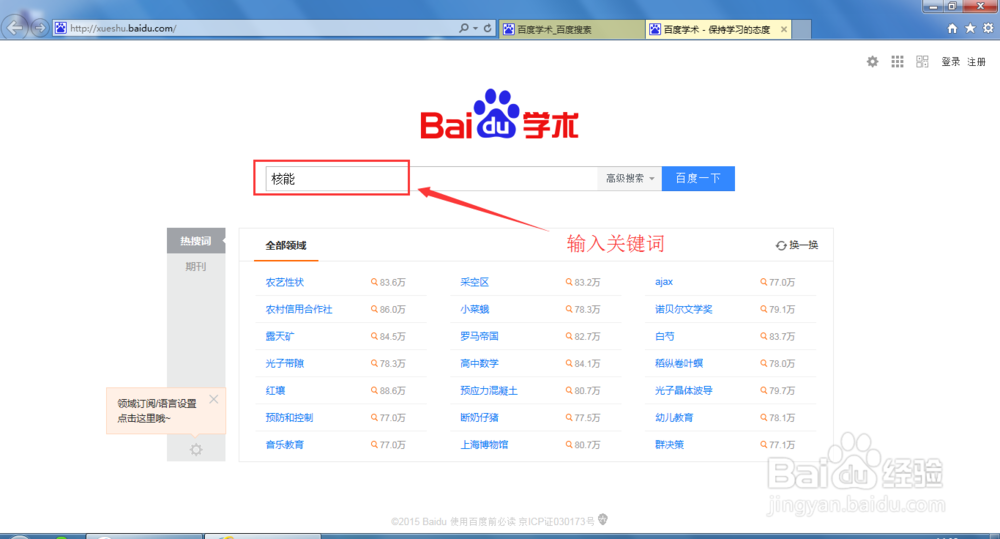Image resolution: width=1000 pixels, height=539 pixels.
Task: Open the 农艺性状 hot keyword link
Action: (x=284, y=282)
